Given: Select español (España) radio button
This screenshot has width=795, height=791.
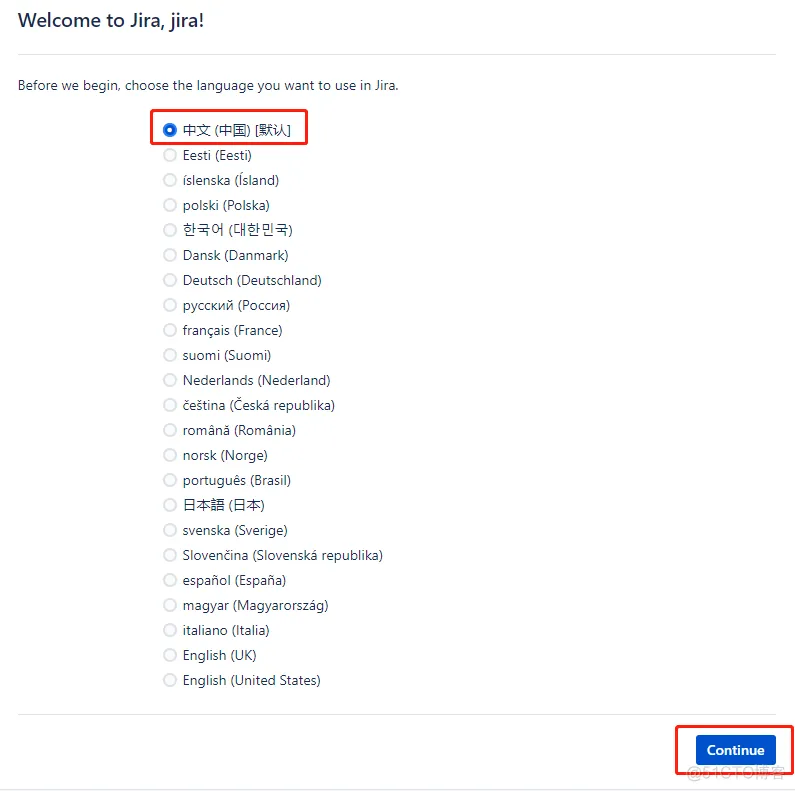Looking at the screenshot, I should pos(170,580).
